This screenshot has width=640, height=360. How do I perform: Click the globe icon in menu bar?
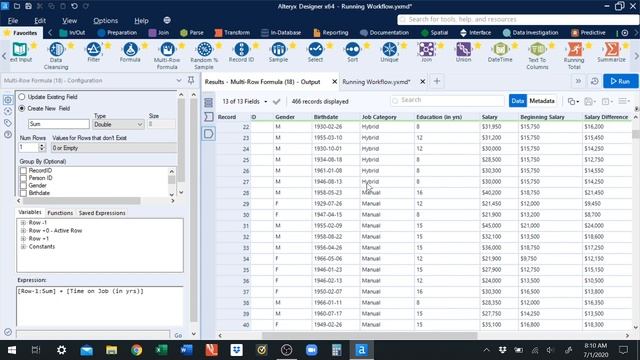(x=167, y=20)
